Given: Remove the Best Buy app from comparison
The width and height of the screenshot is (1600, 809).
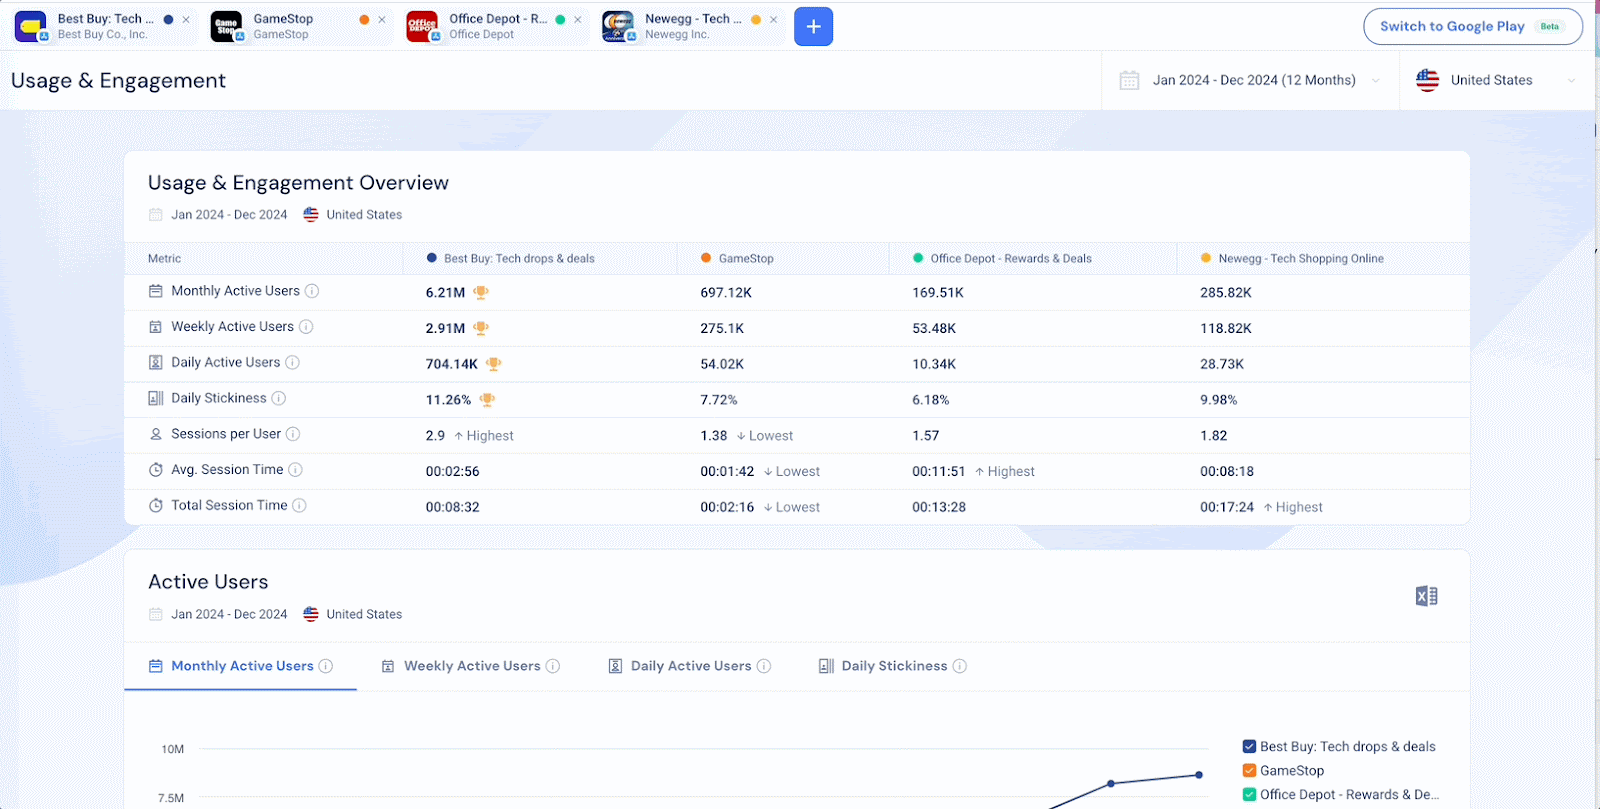Looking at the screenshot, I should (186, 19).
